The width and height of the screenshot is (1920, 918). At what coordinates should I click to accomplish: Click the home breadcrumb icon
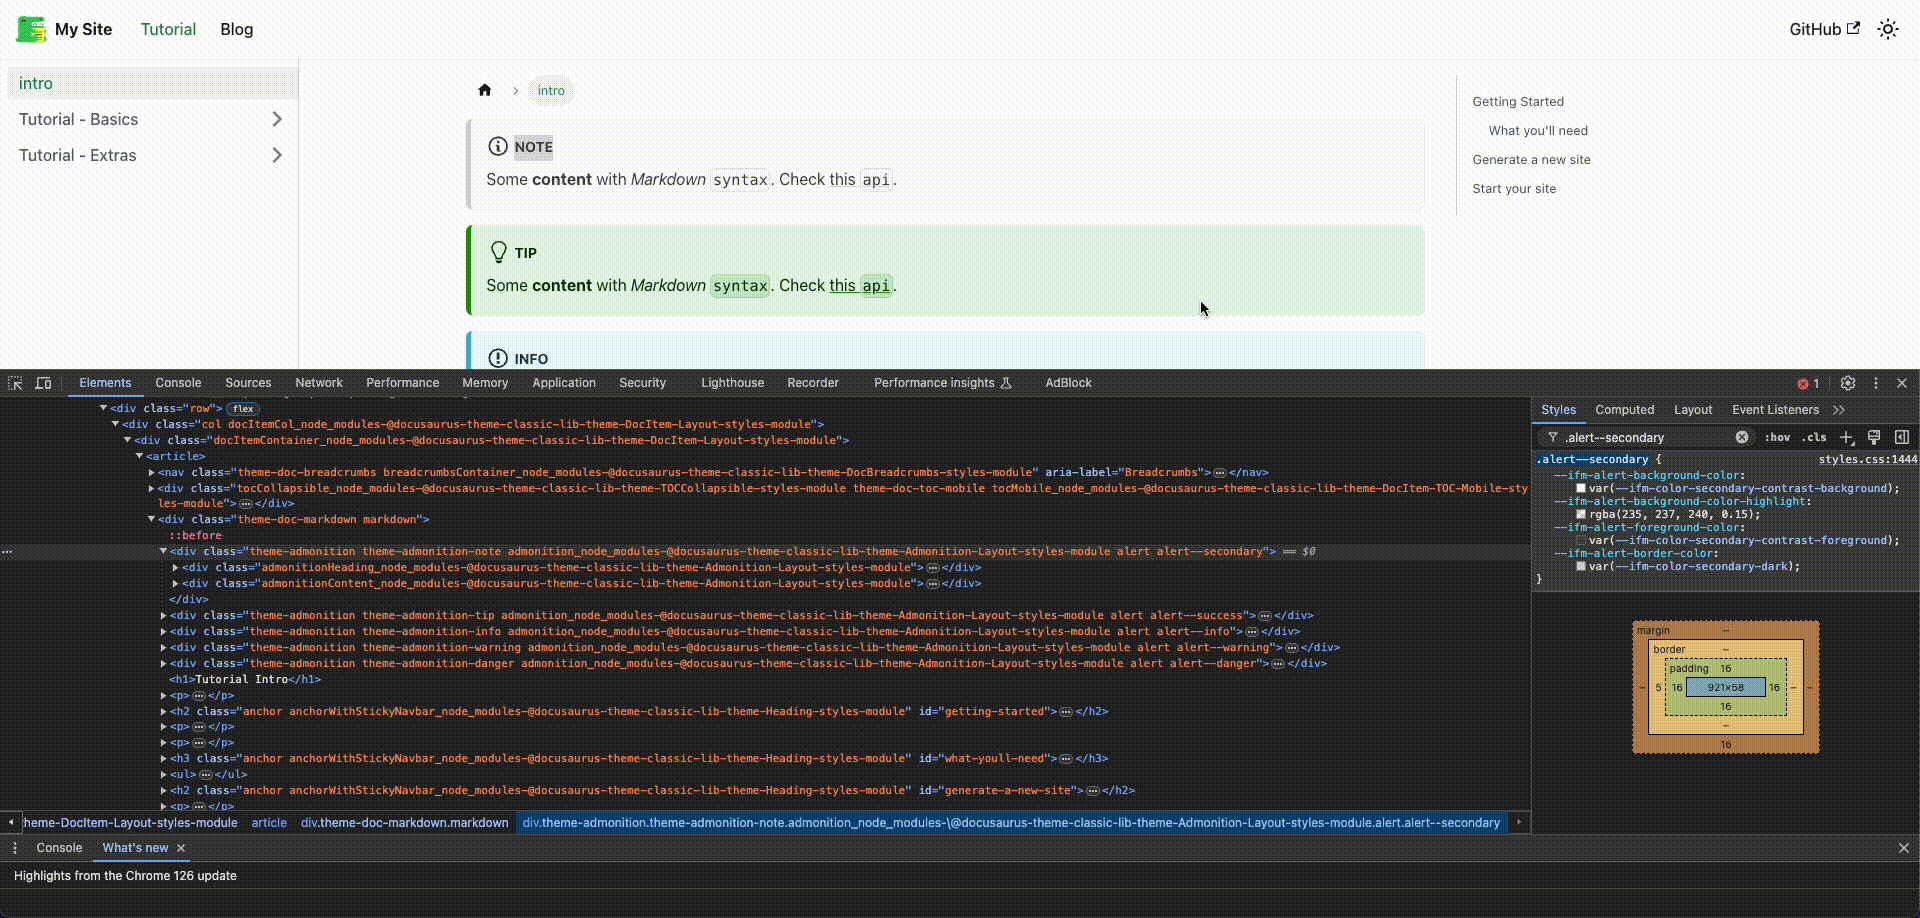pyautogui.click(x=485, y=90)
